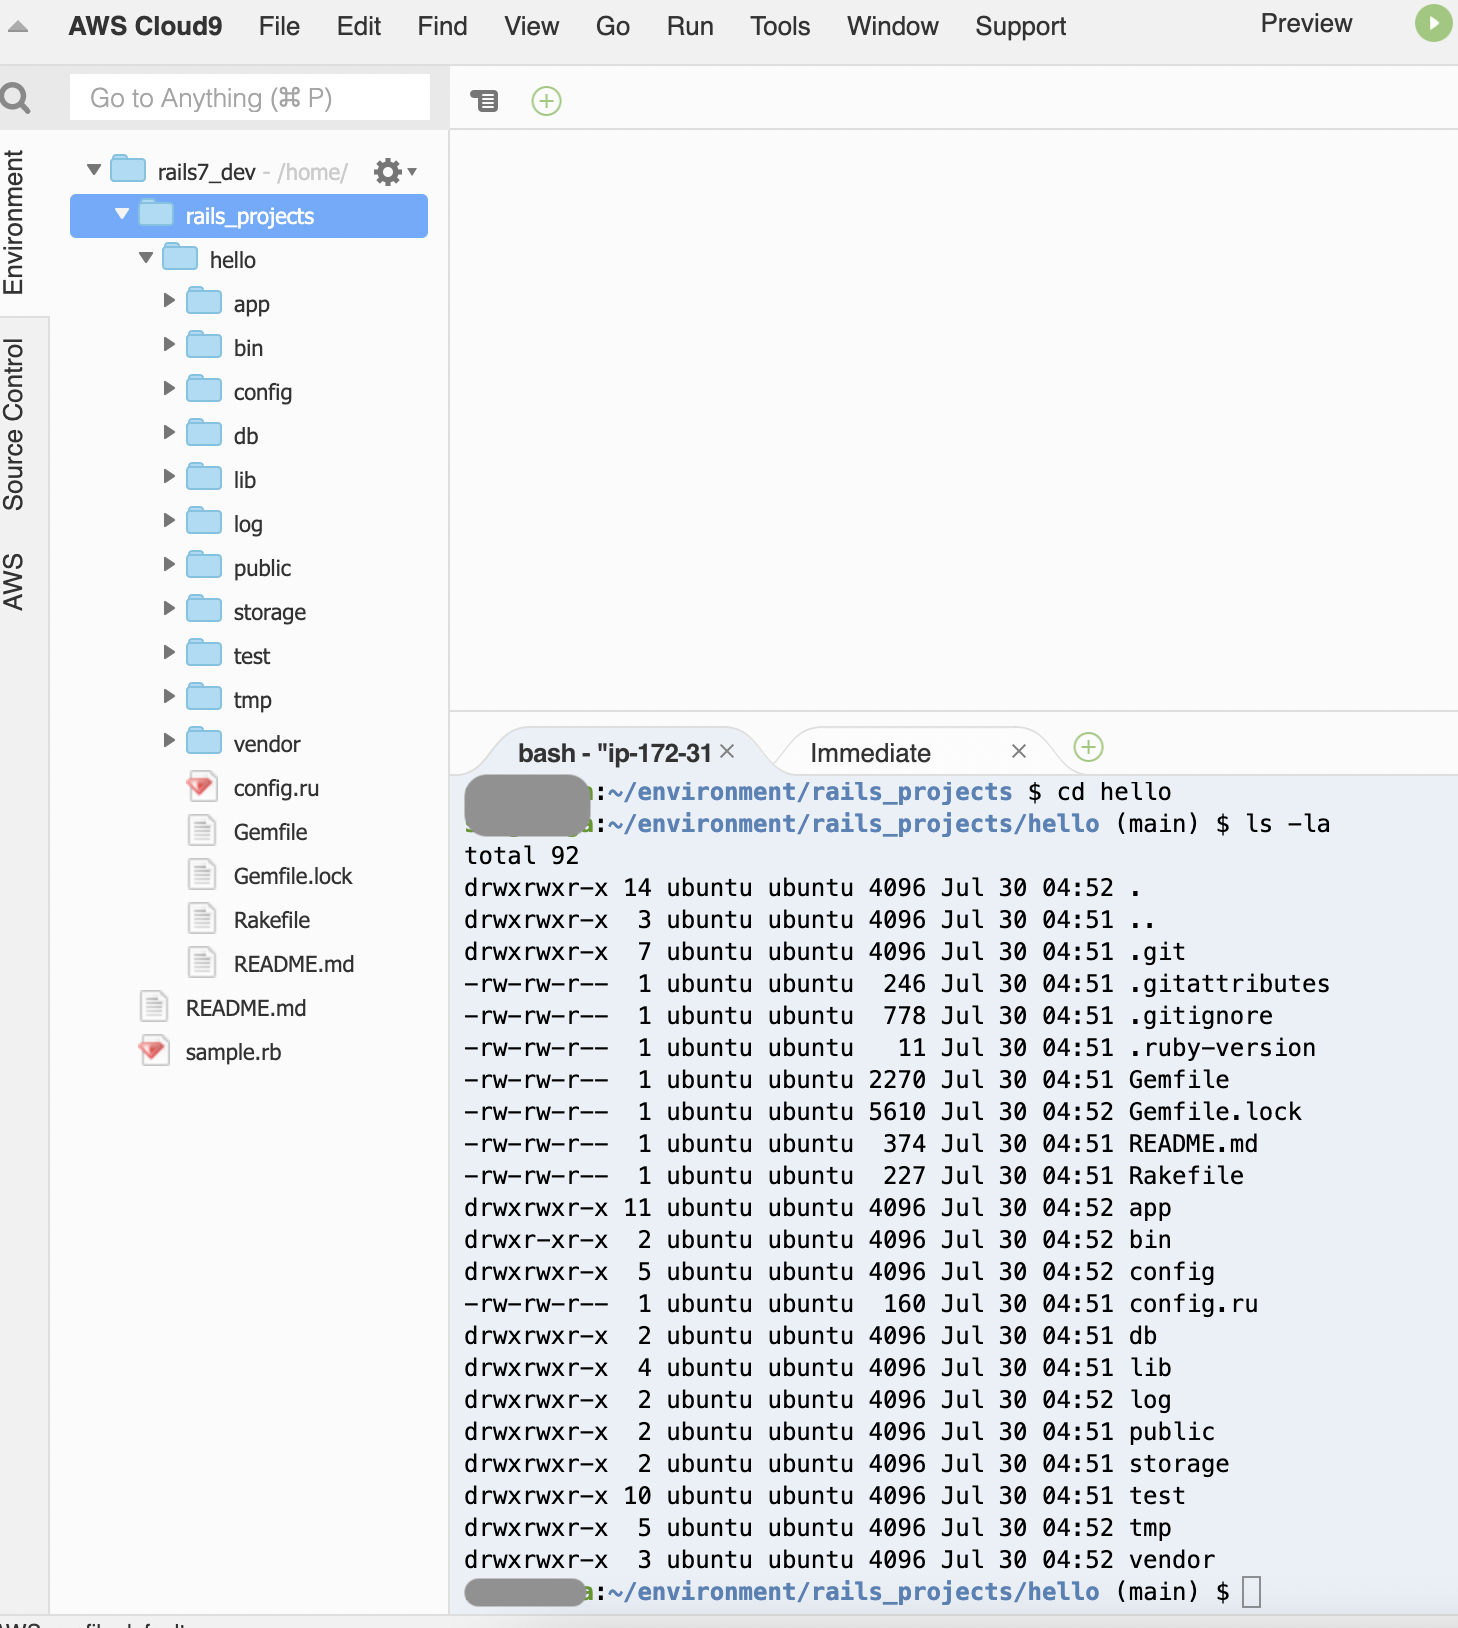Click the search magnifier icon
The image size is (1458, 1628).
[x=15, y=98]
